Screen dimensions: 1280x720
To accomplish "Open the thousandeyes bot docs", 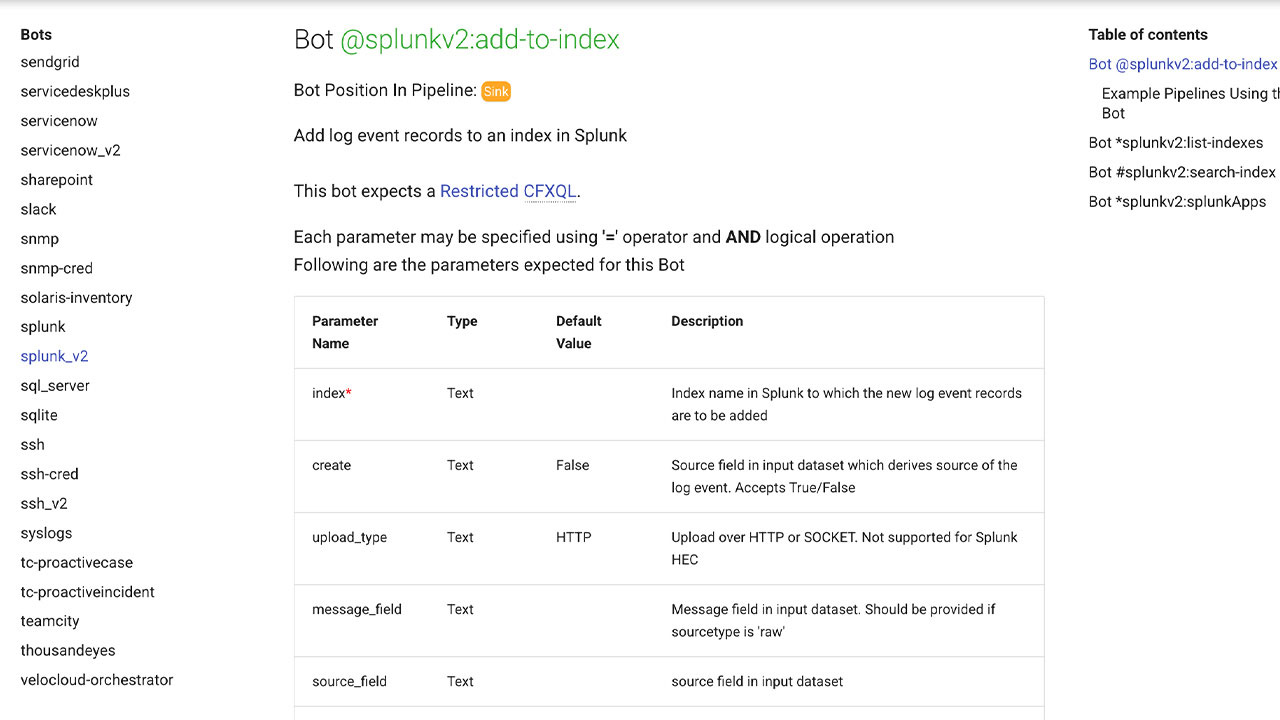I will (68, 650).
